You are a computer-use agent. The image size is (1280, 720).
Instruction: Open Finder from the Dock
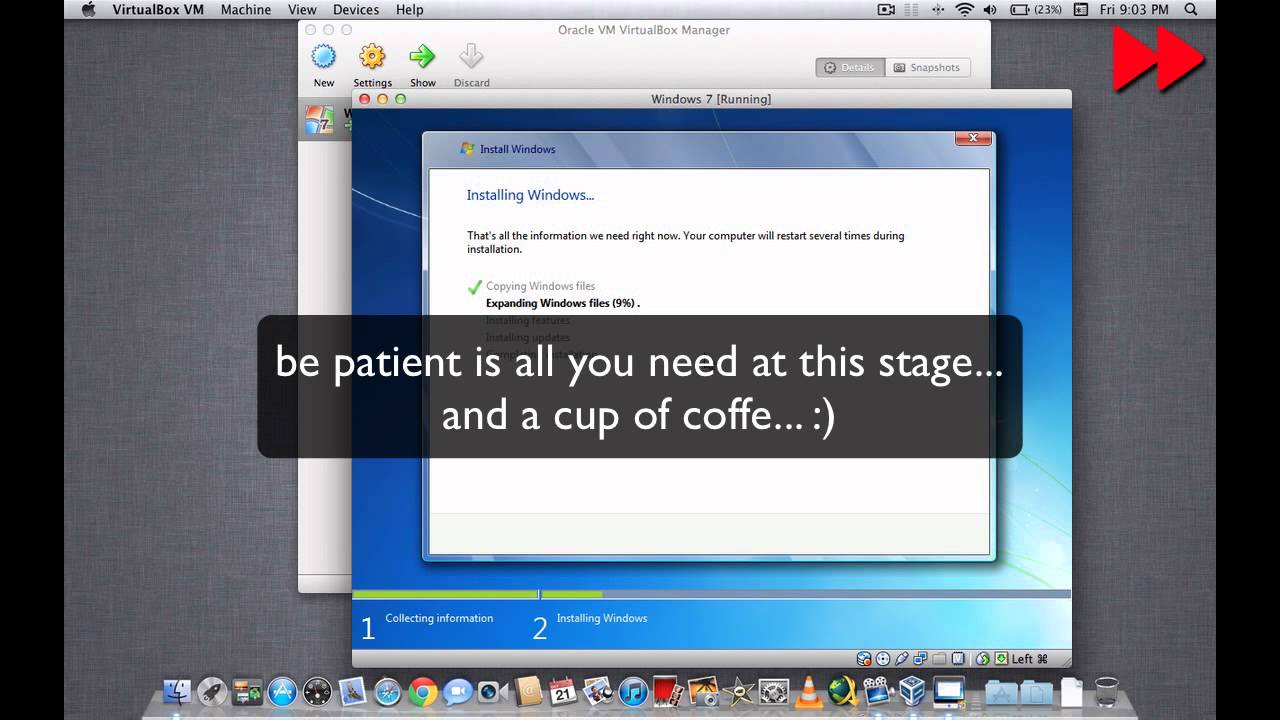pos(176,691)
